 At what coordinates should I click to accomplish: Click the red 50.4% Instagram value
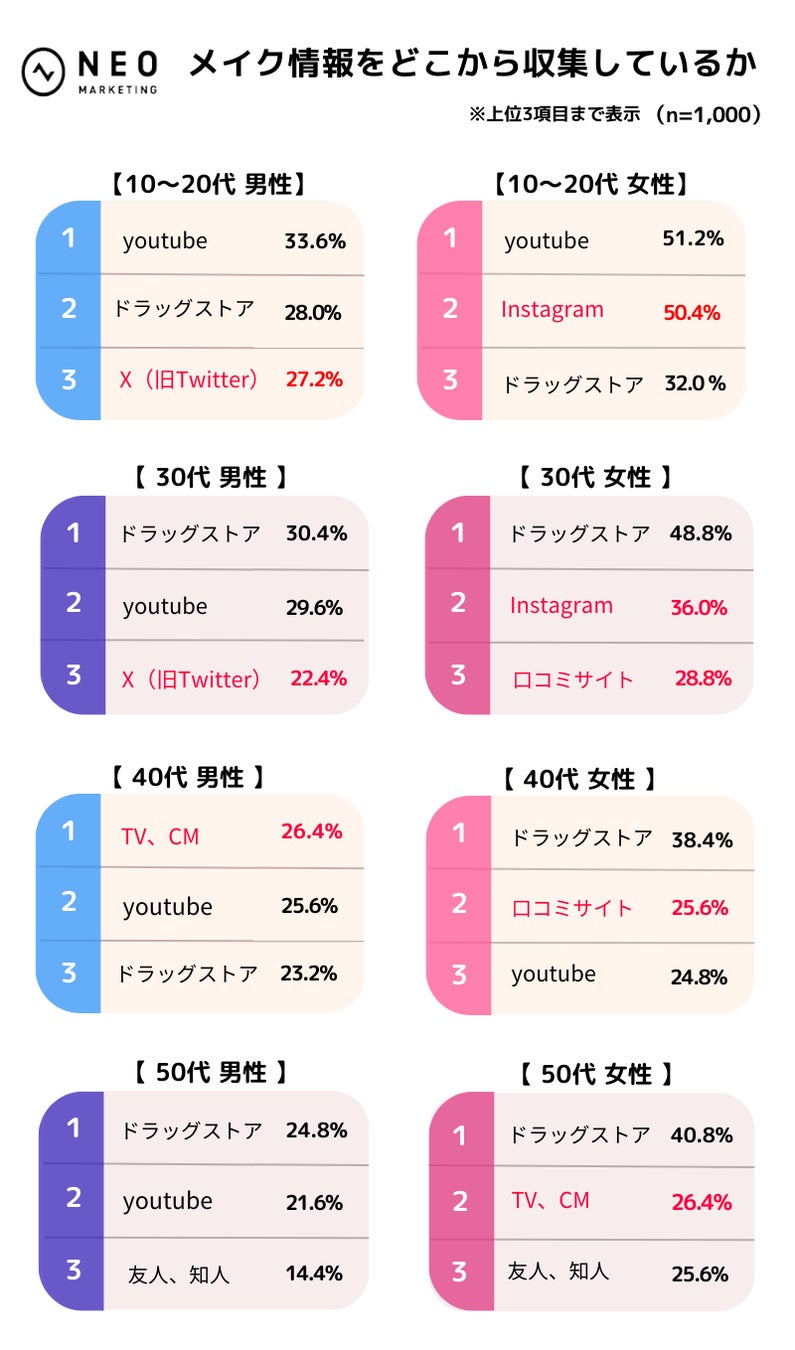point(691,312)
